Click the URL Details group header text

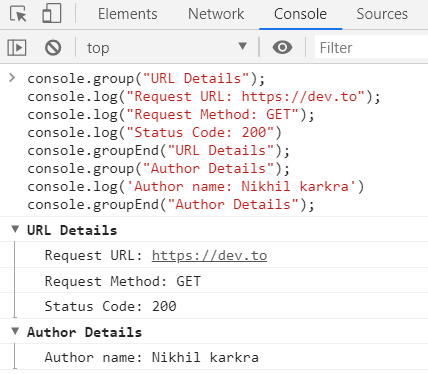[x=72, y=230]
